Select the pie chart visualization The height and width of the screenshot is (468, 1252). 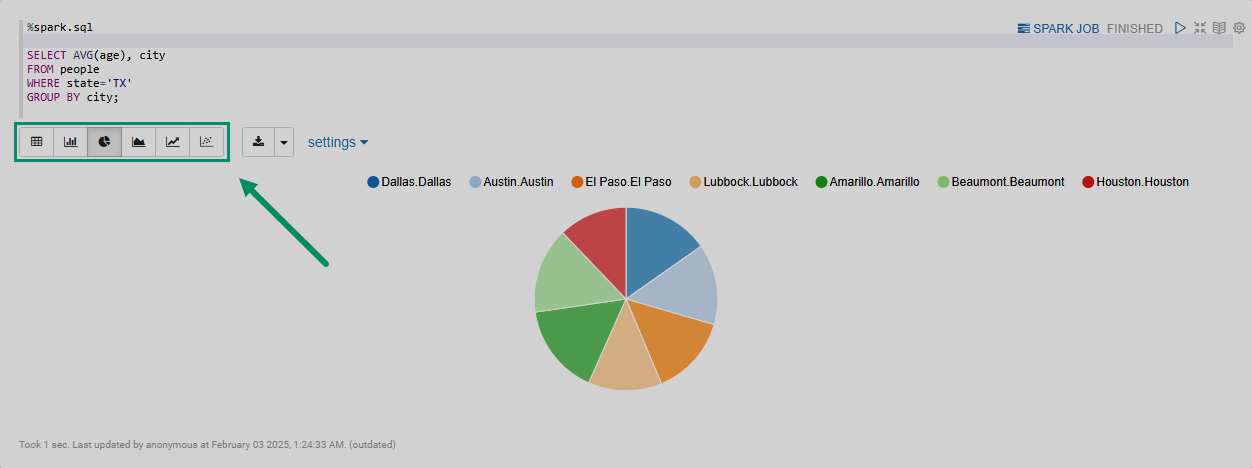[x=105, y=142]
